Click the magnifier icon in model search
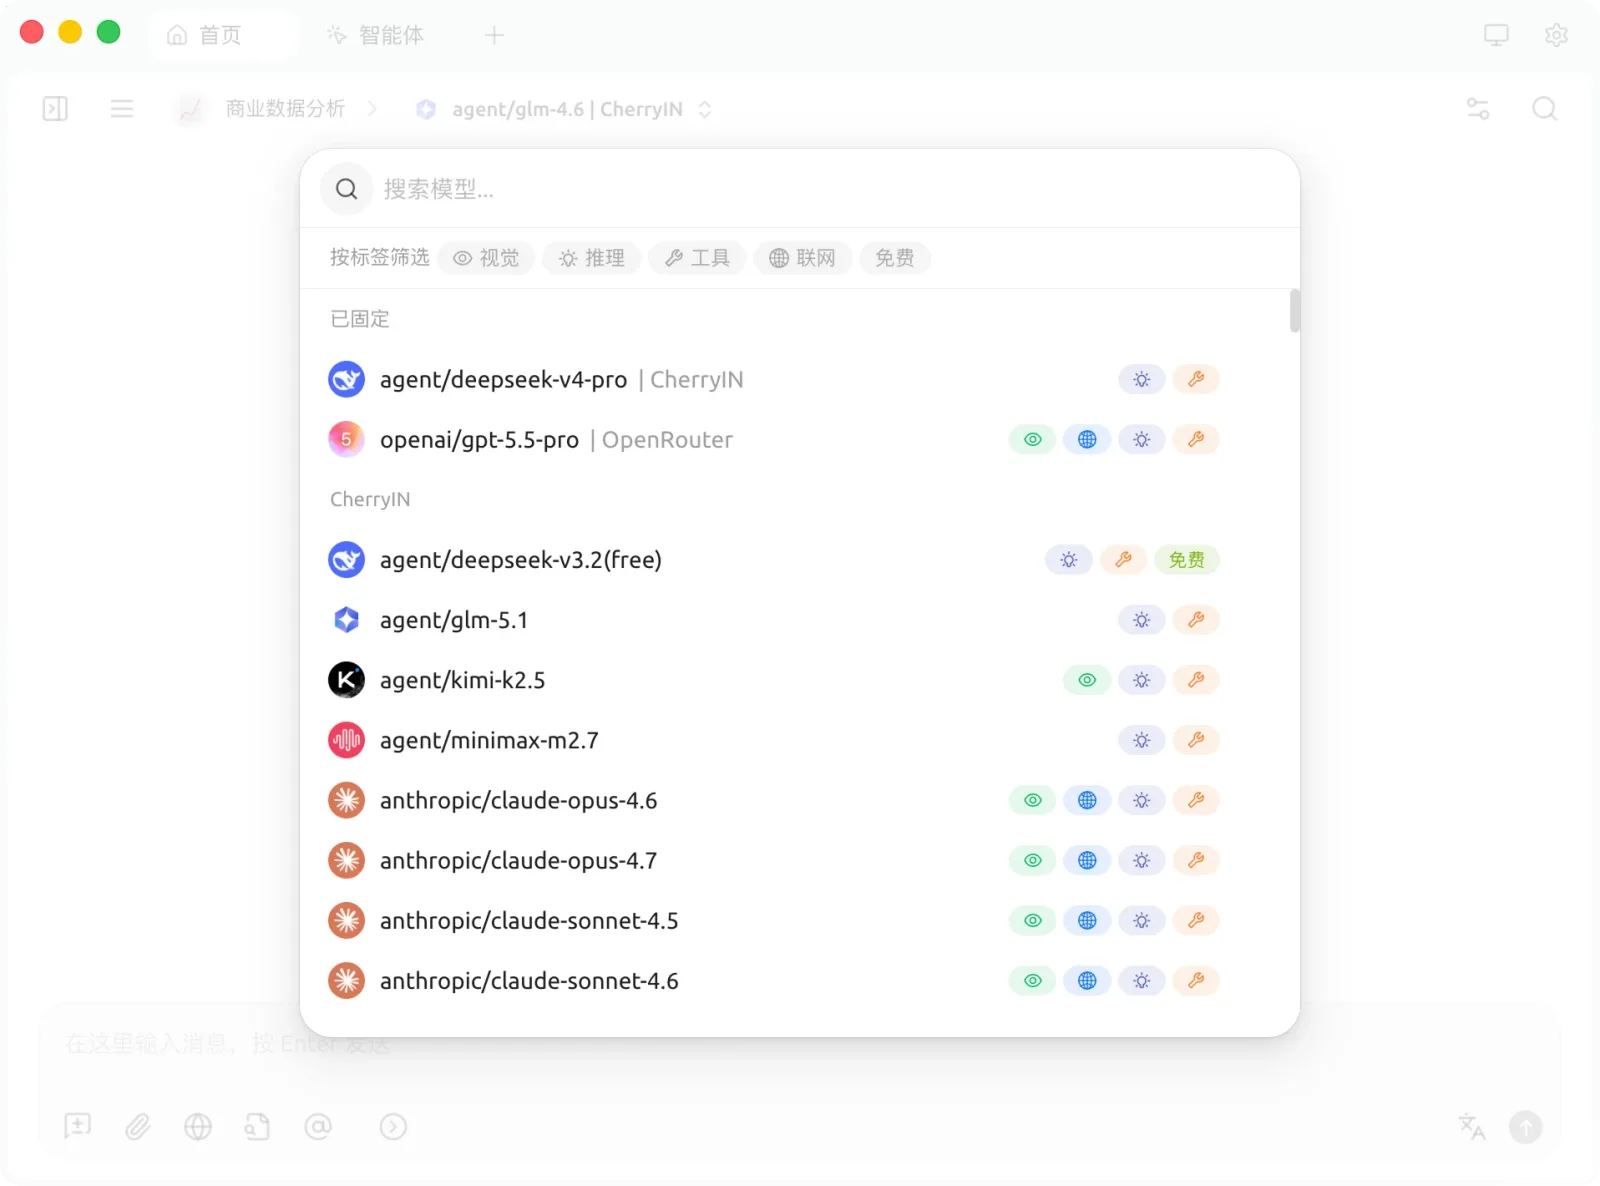 click(346, 189)
